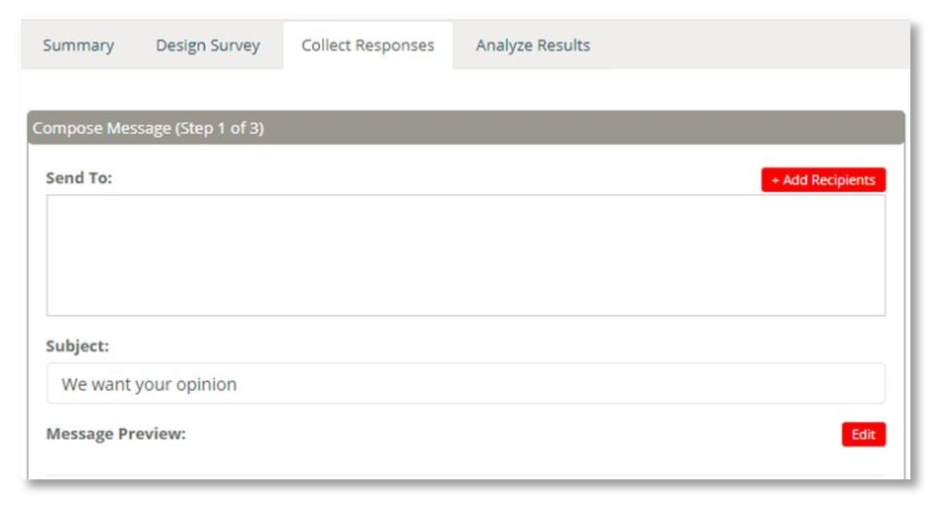Open the Summary tab
This screenshot has width=945, height=509.
coord(78,46)
